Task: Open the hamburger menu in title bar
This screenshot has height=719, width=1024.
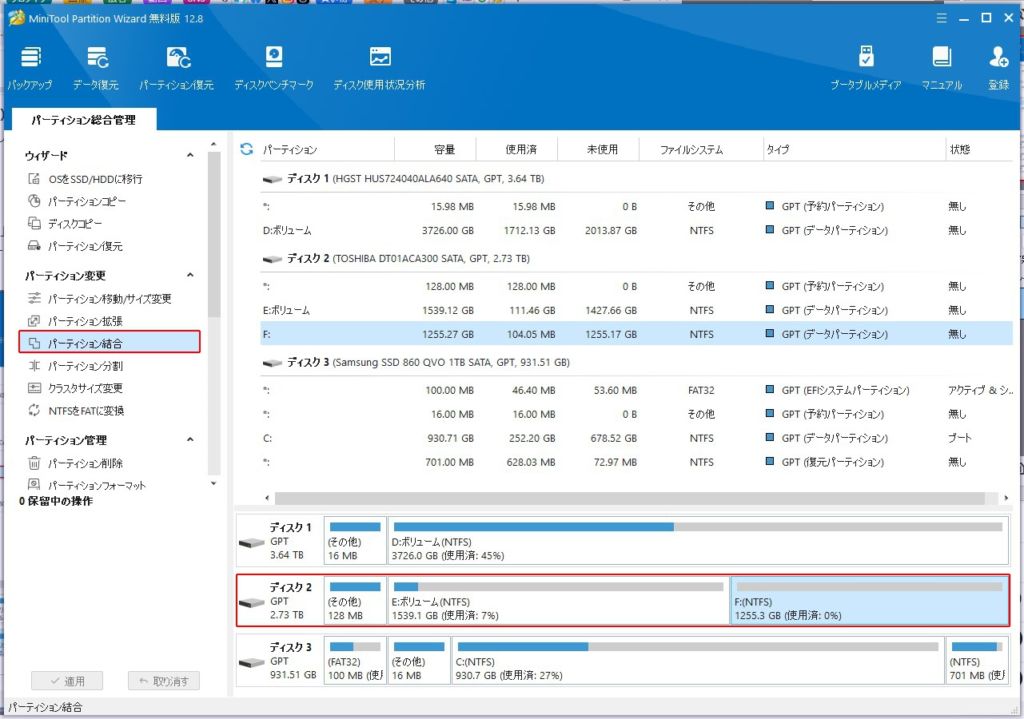Action: click(940, 18)
